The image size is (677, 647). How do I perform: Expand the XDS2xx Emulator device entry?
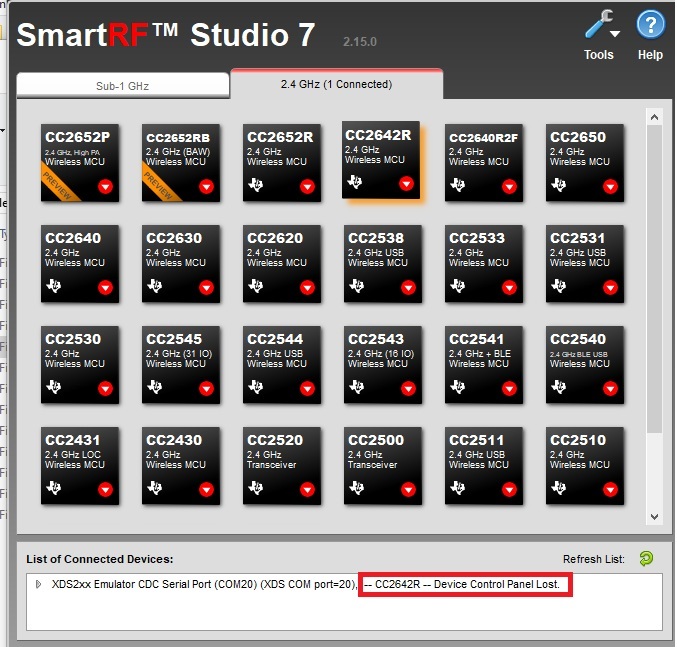(x=38, y=584)
